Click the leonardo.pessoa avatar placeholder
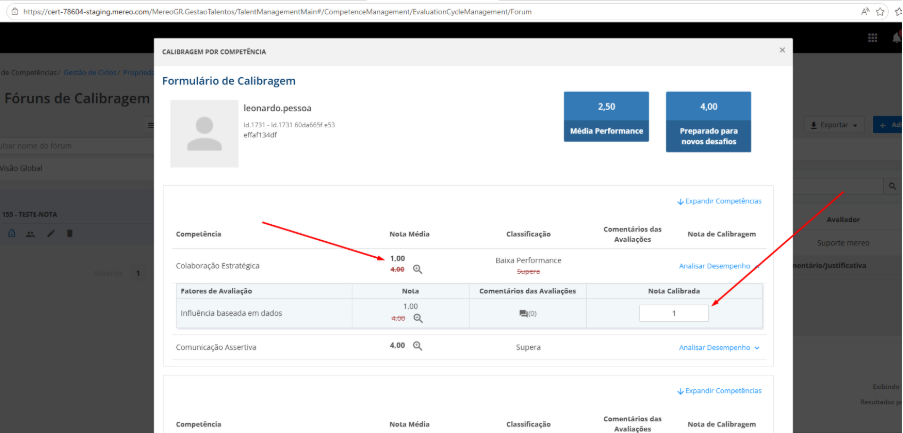 (x=204, y=134)
